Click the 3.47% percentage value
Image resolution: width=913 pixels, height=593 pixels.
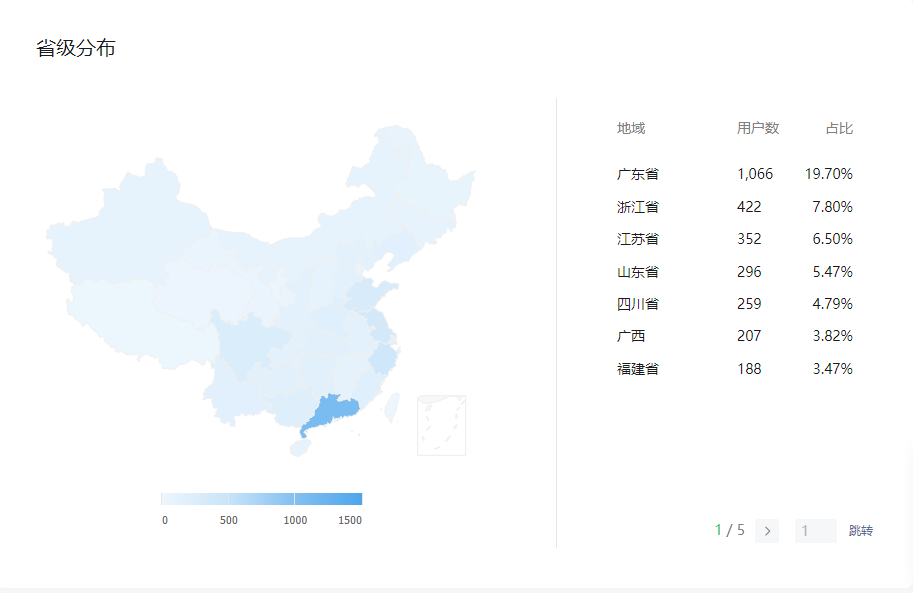pyautogui.click(x=833, y=369)
